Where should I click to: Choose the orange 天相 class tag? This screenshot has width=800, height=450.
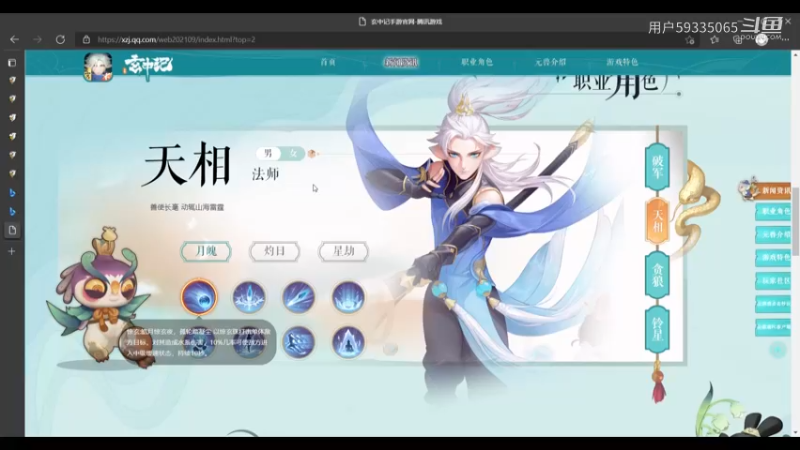(657, 221)
